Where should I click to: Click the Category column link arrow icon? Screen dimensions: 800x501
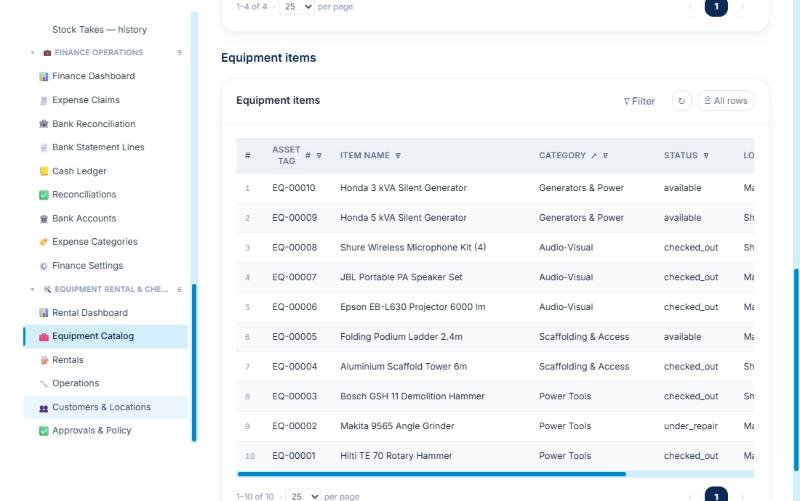[x=594, y=156]
